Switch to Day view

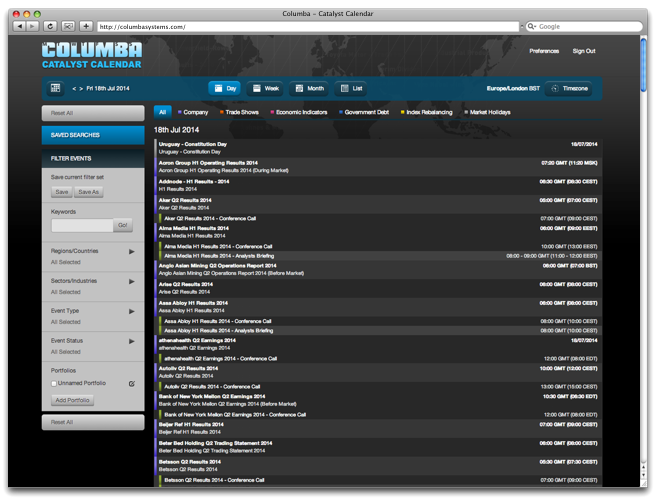point(225,89)
